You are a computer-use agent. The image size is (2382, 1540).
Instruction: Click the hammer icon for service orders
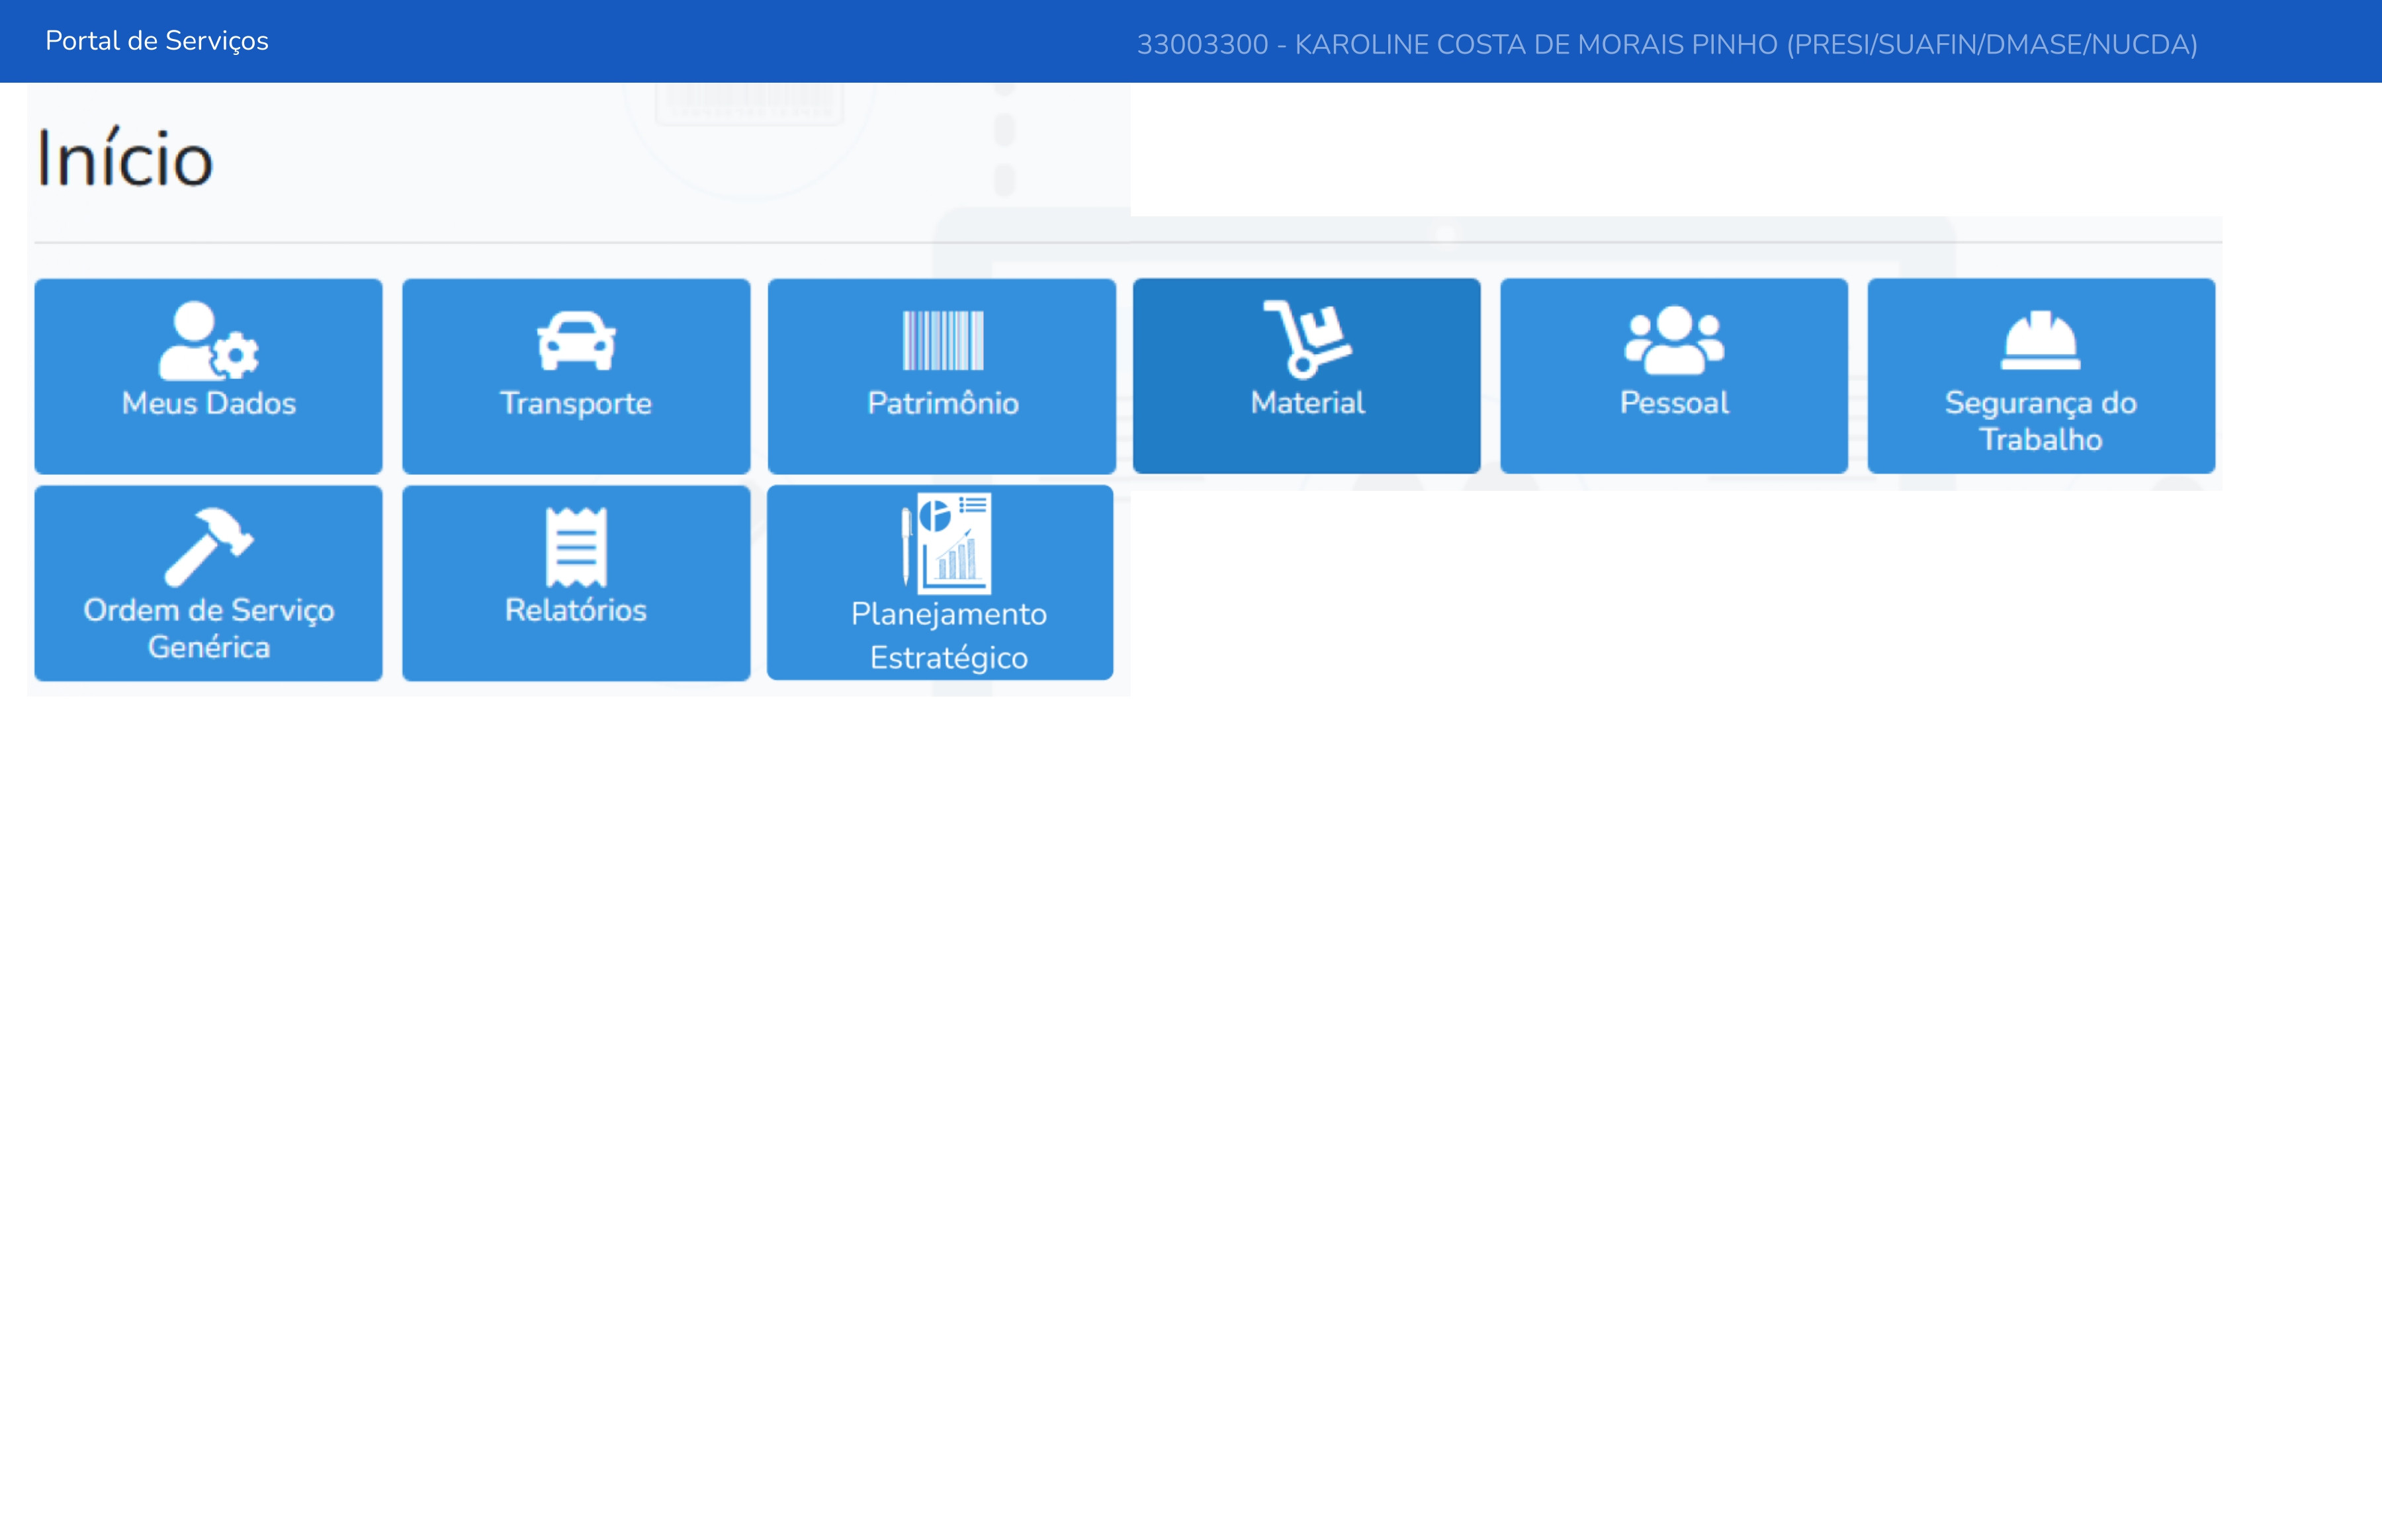point(208,546)
